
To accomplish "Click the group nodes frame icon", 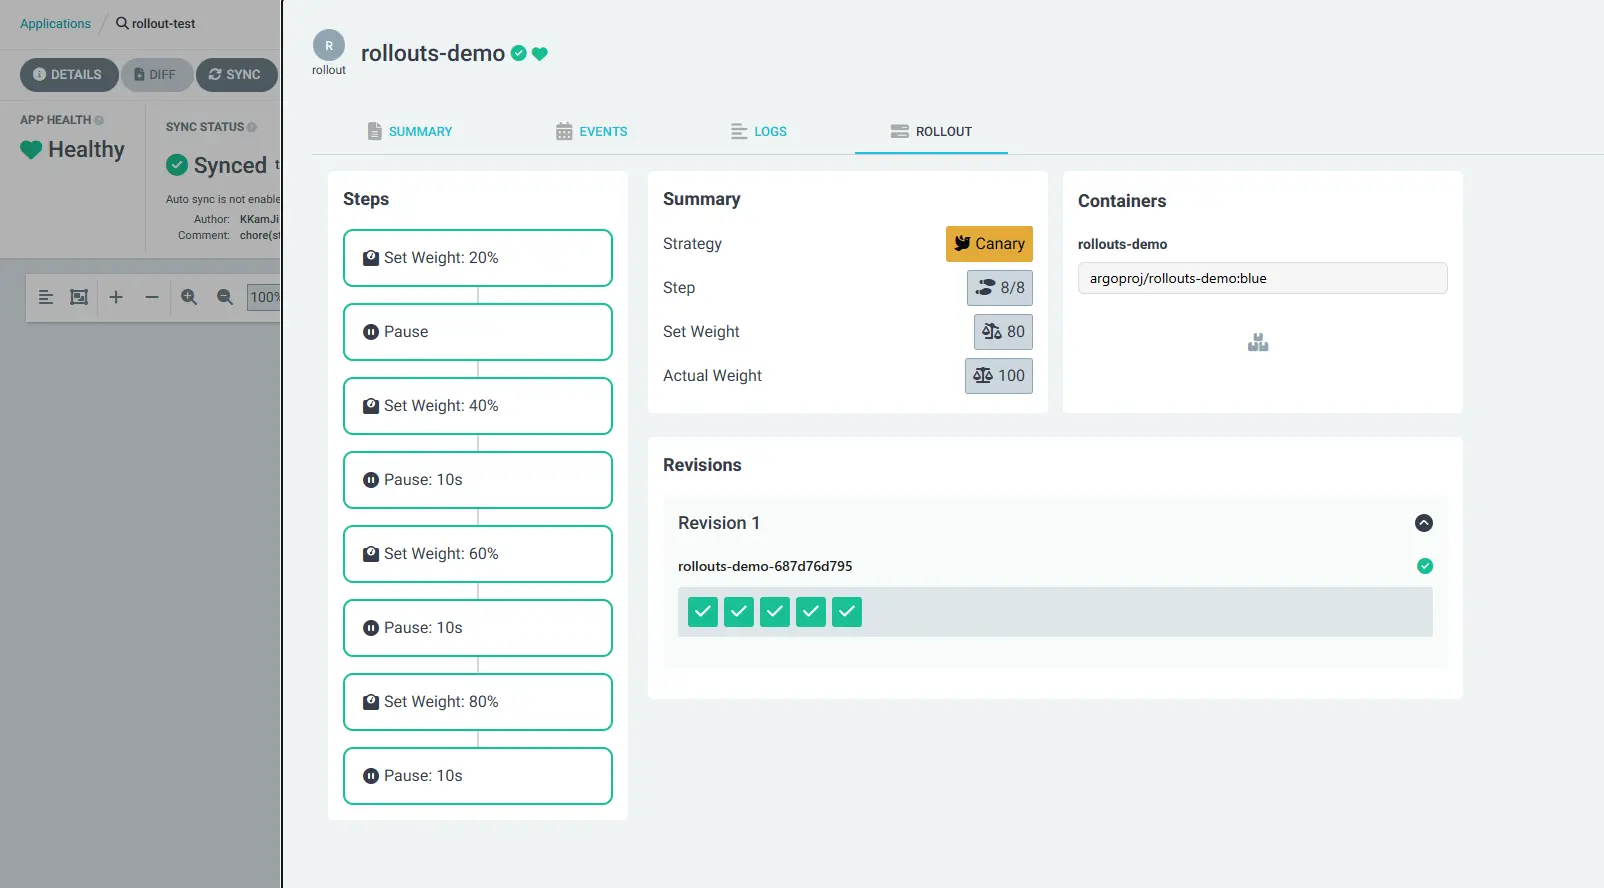I will [x=79, y=297].
